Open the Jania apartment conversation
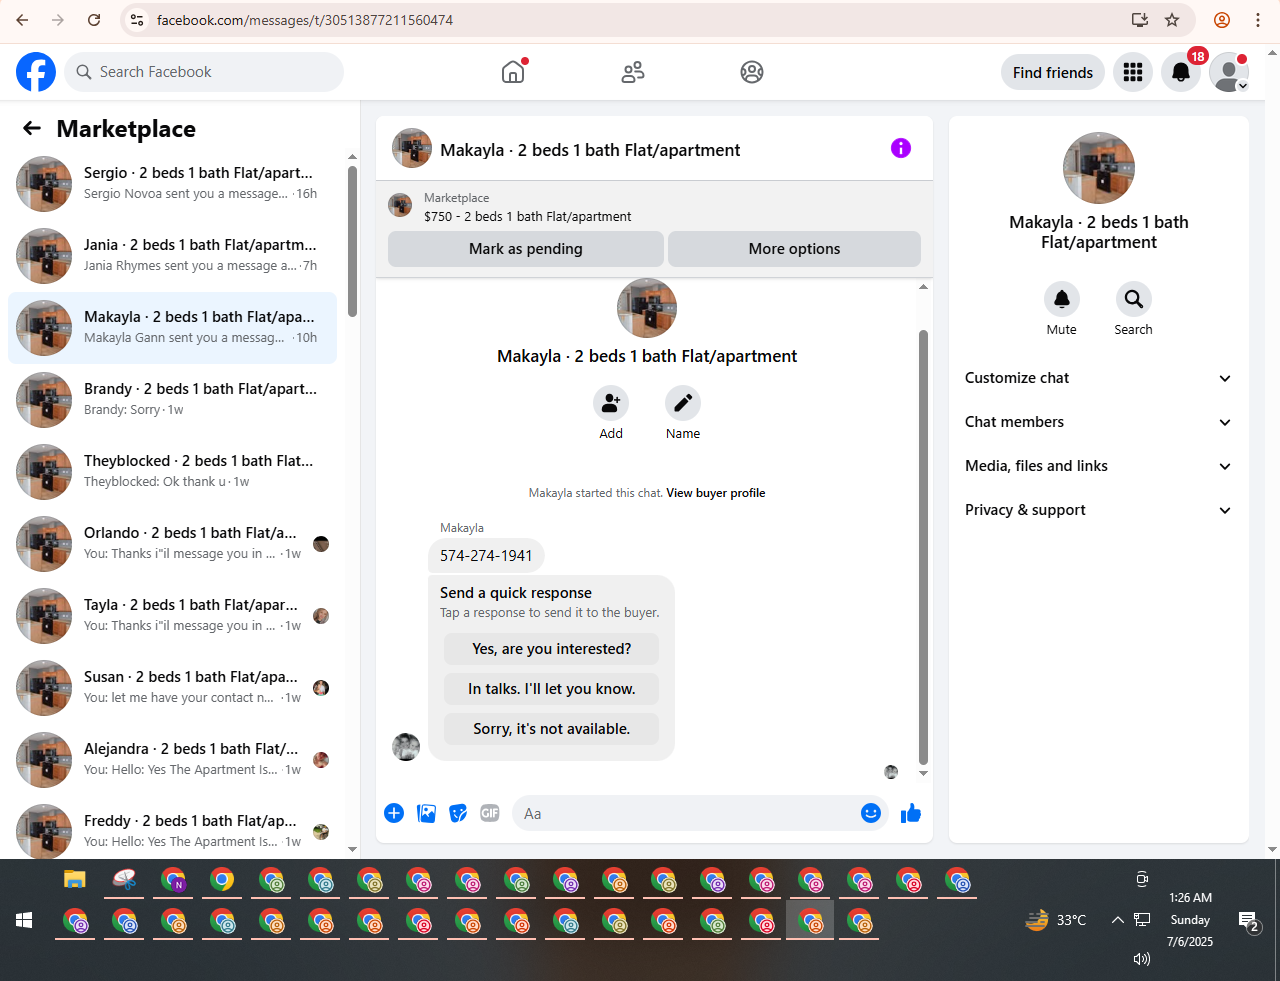The width and height of the screenshot is (1280, 981). coord(172,256)
